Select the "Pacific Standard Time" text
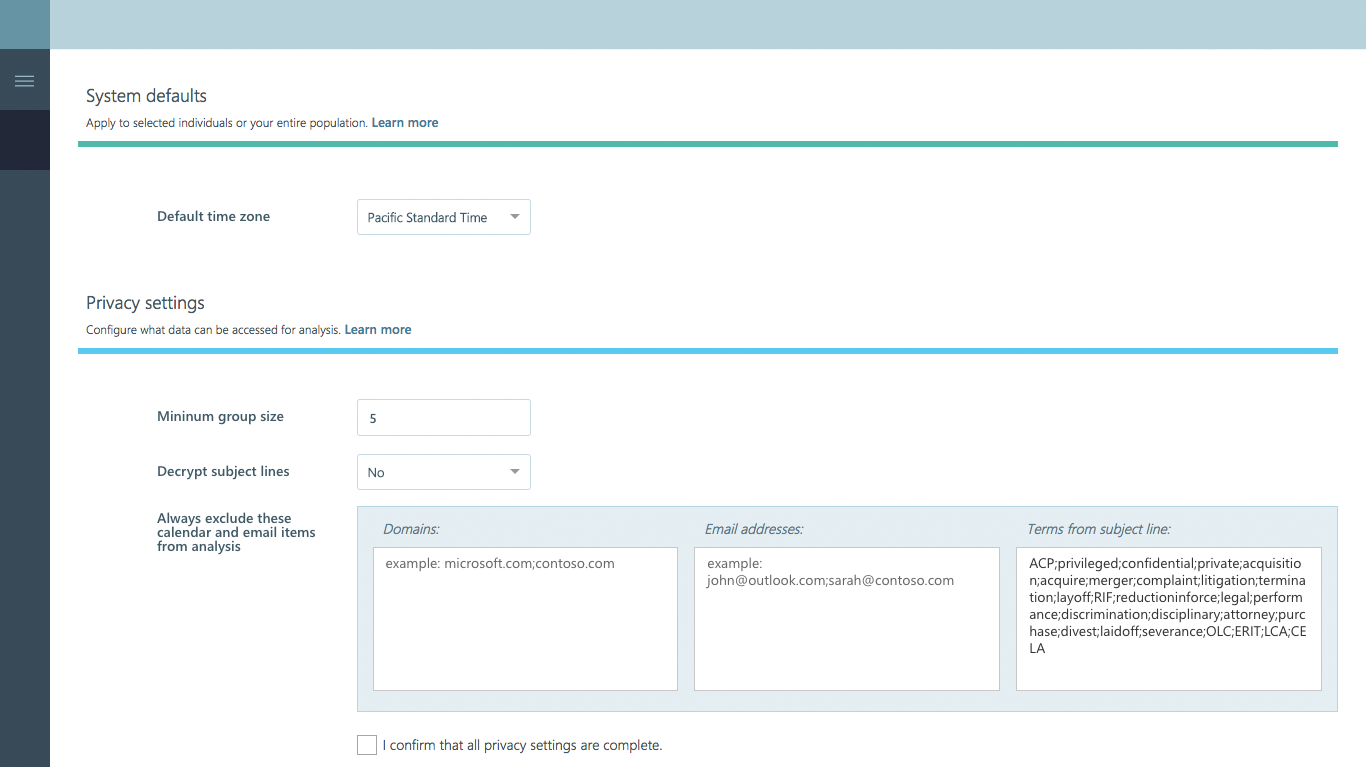1366x768 pixels. 427,216
